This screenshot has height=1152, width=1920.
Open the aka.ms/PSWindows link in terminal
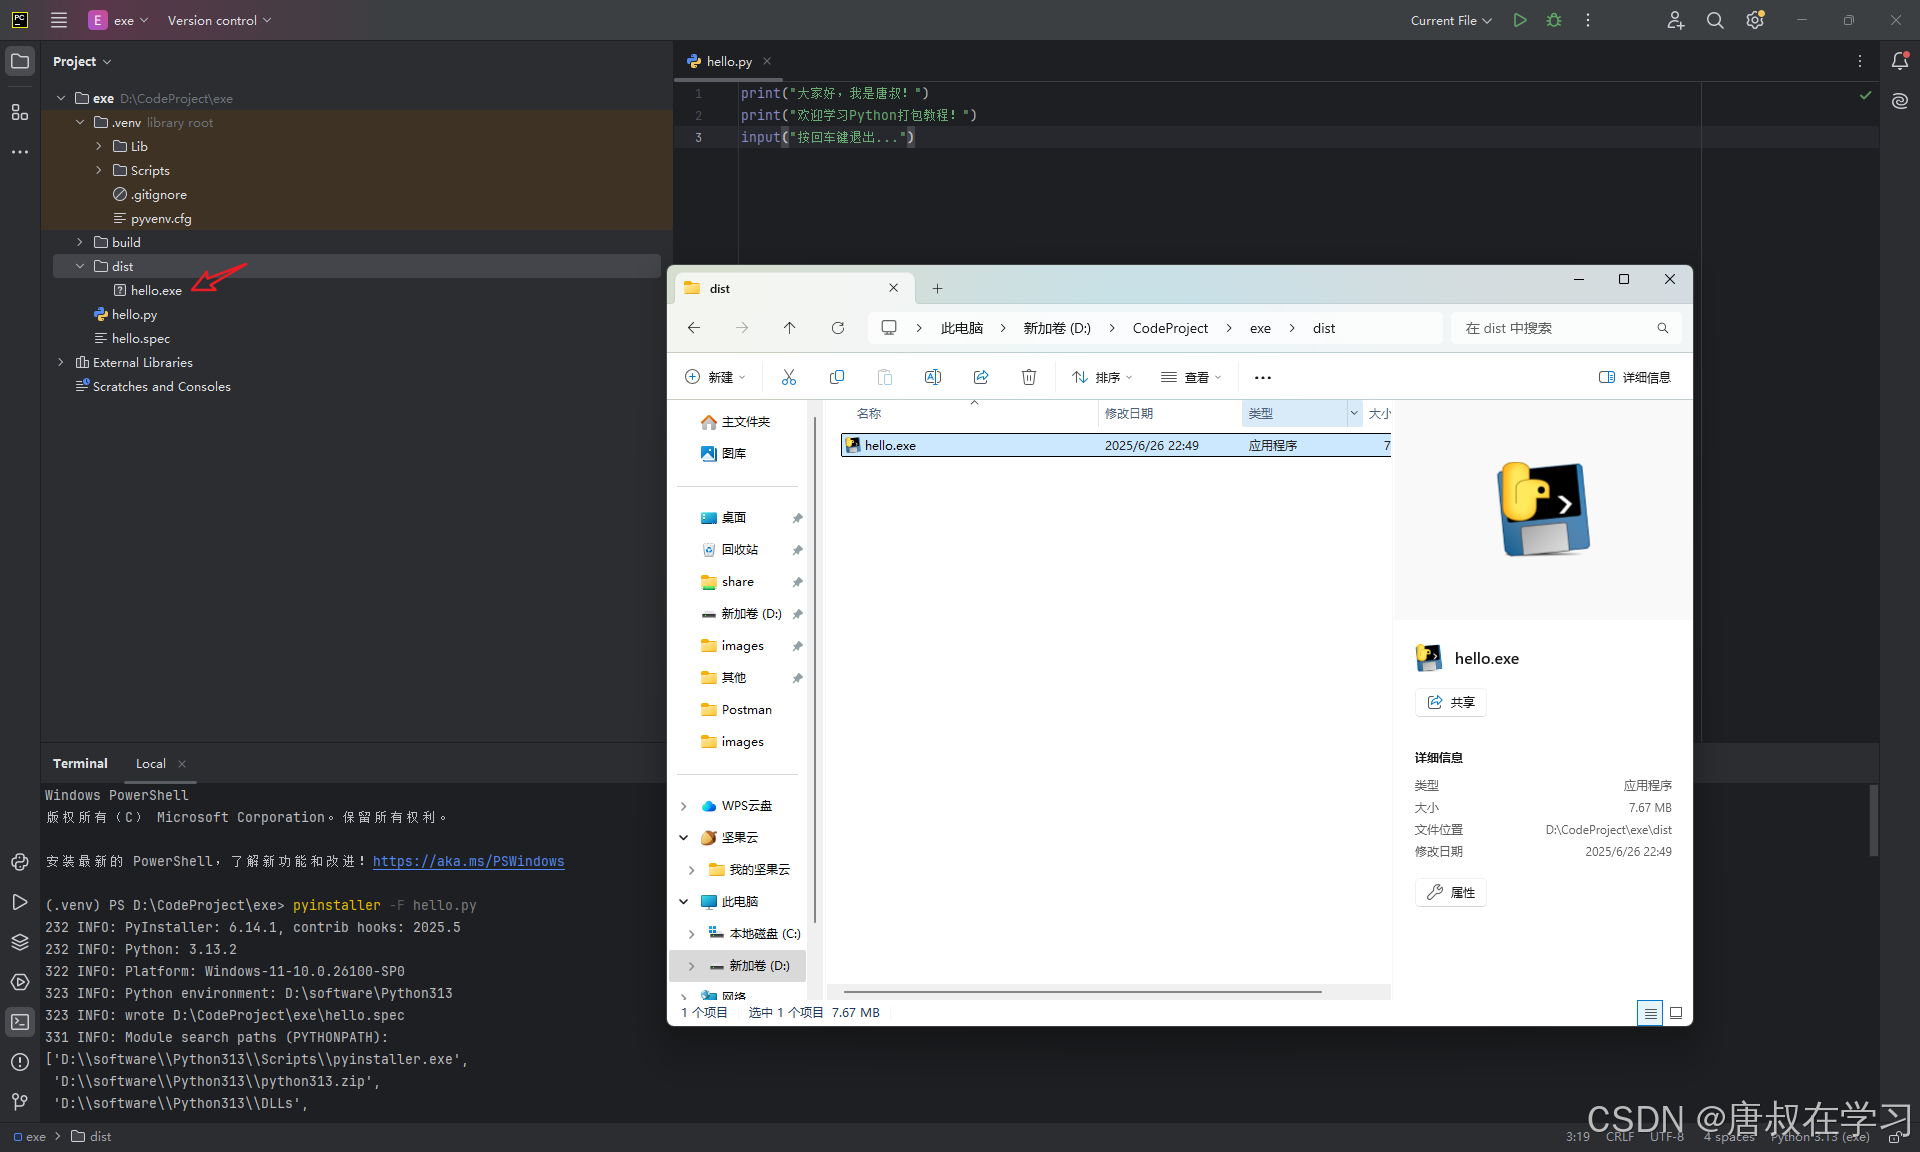(468, 861)
